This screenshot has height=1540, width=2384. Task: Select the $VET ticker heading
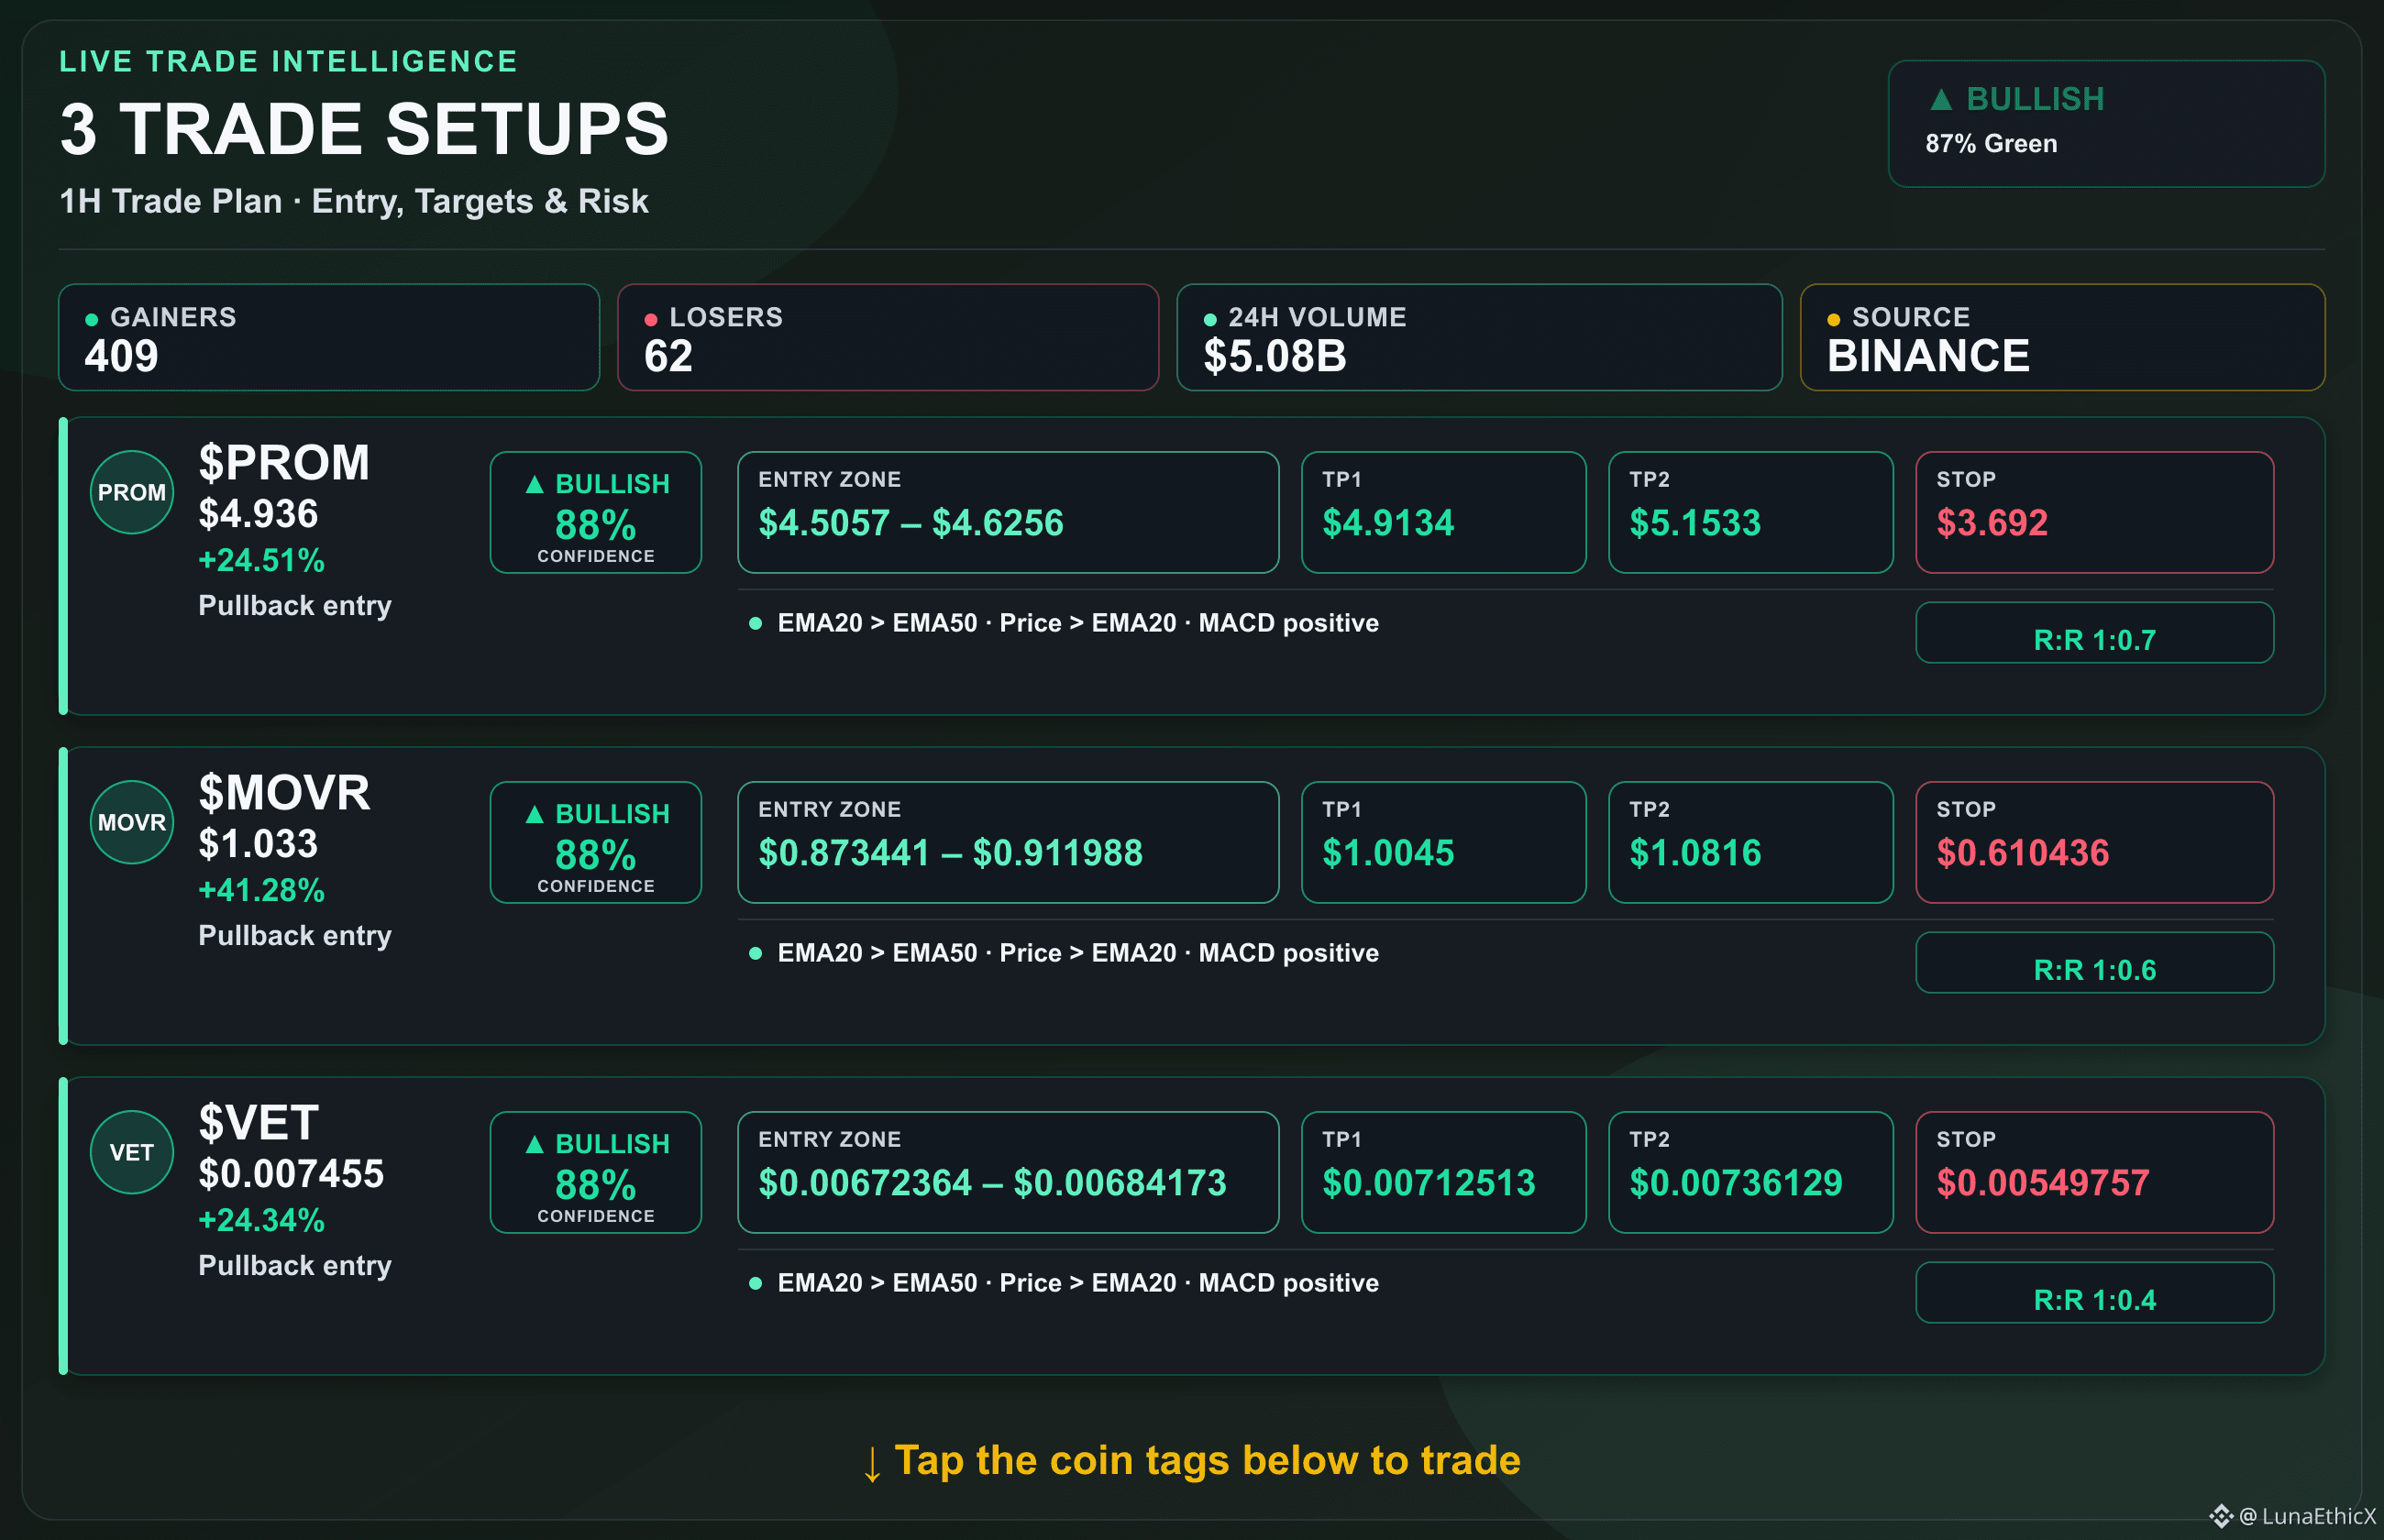[x=259, y=1122]
